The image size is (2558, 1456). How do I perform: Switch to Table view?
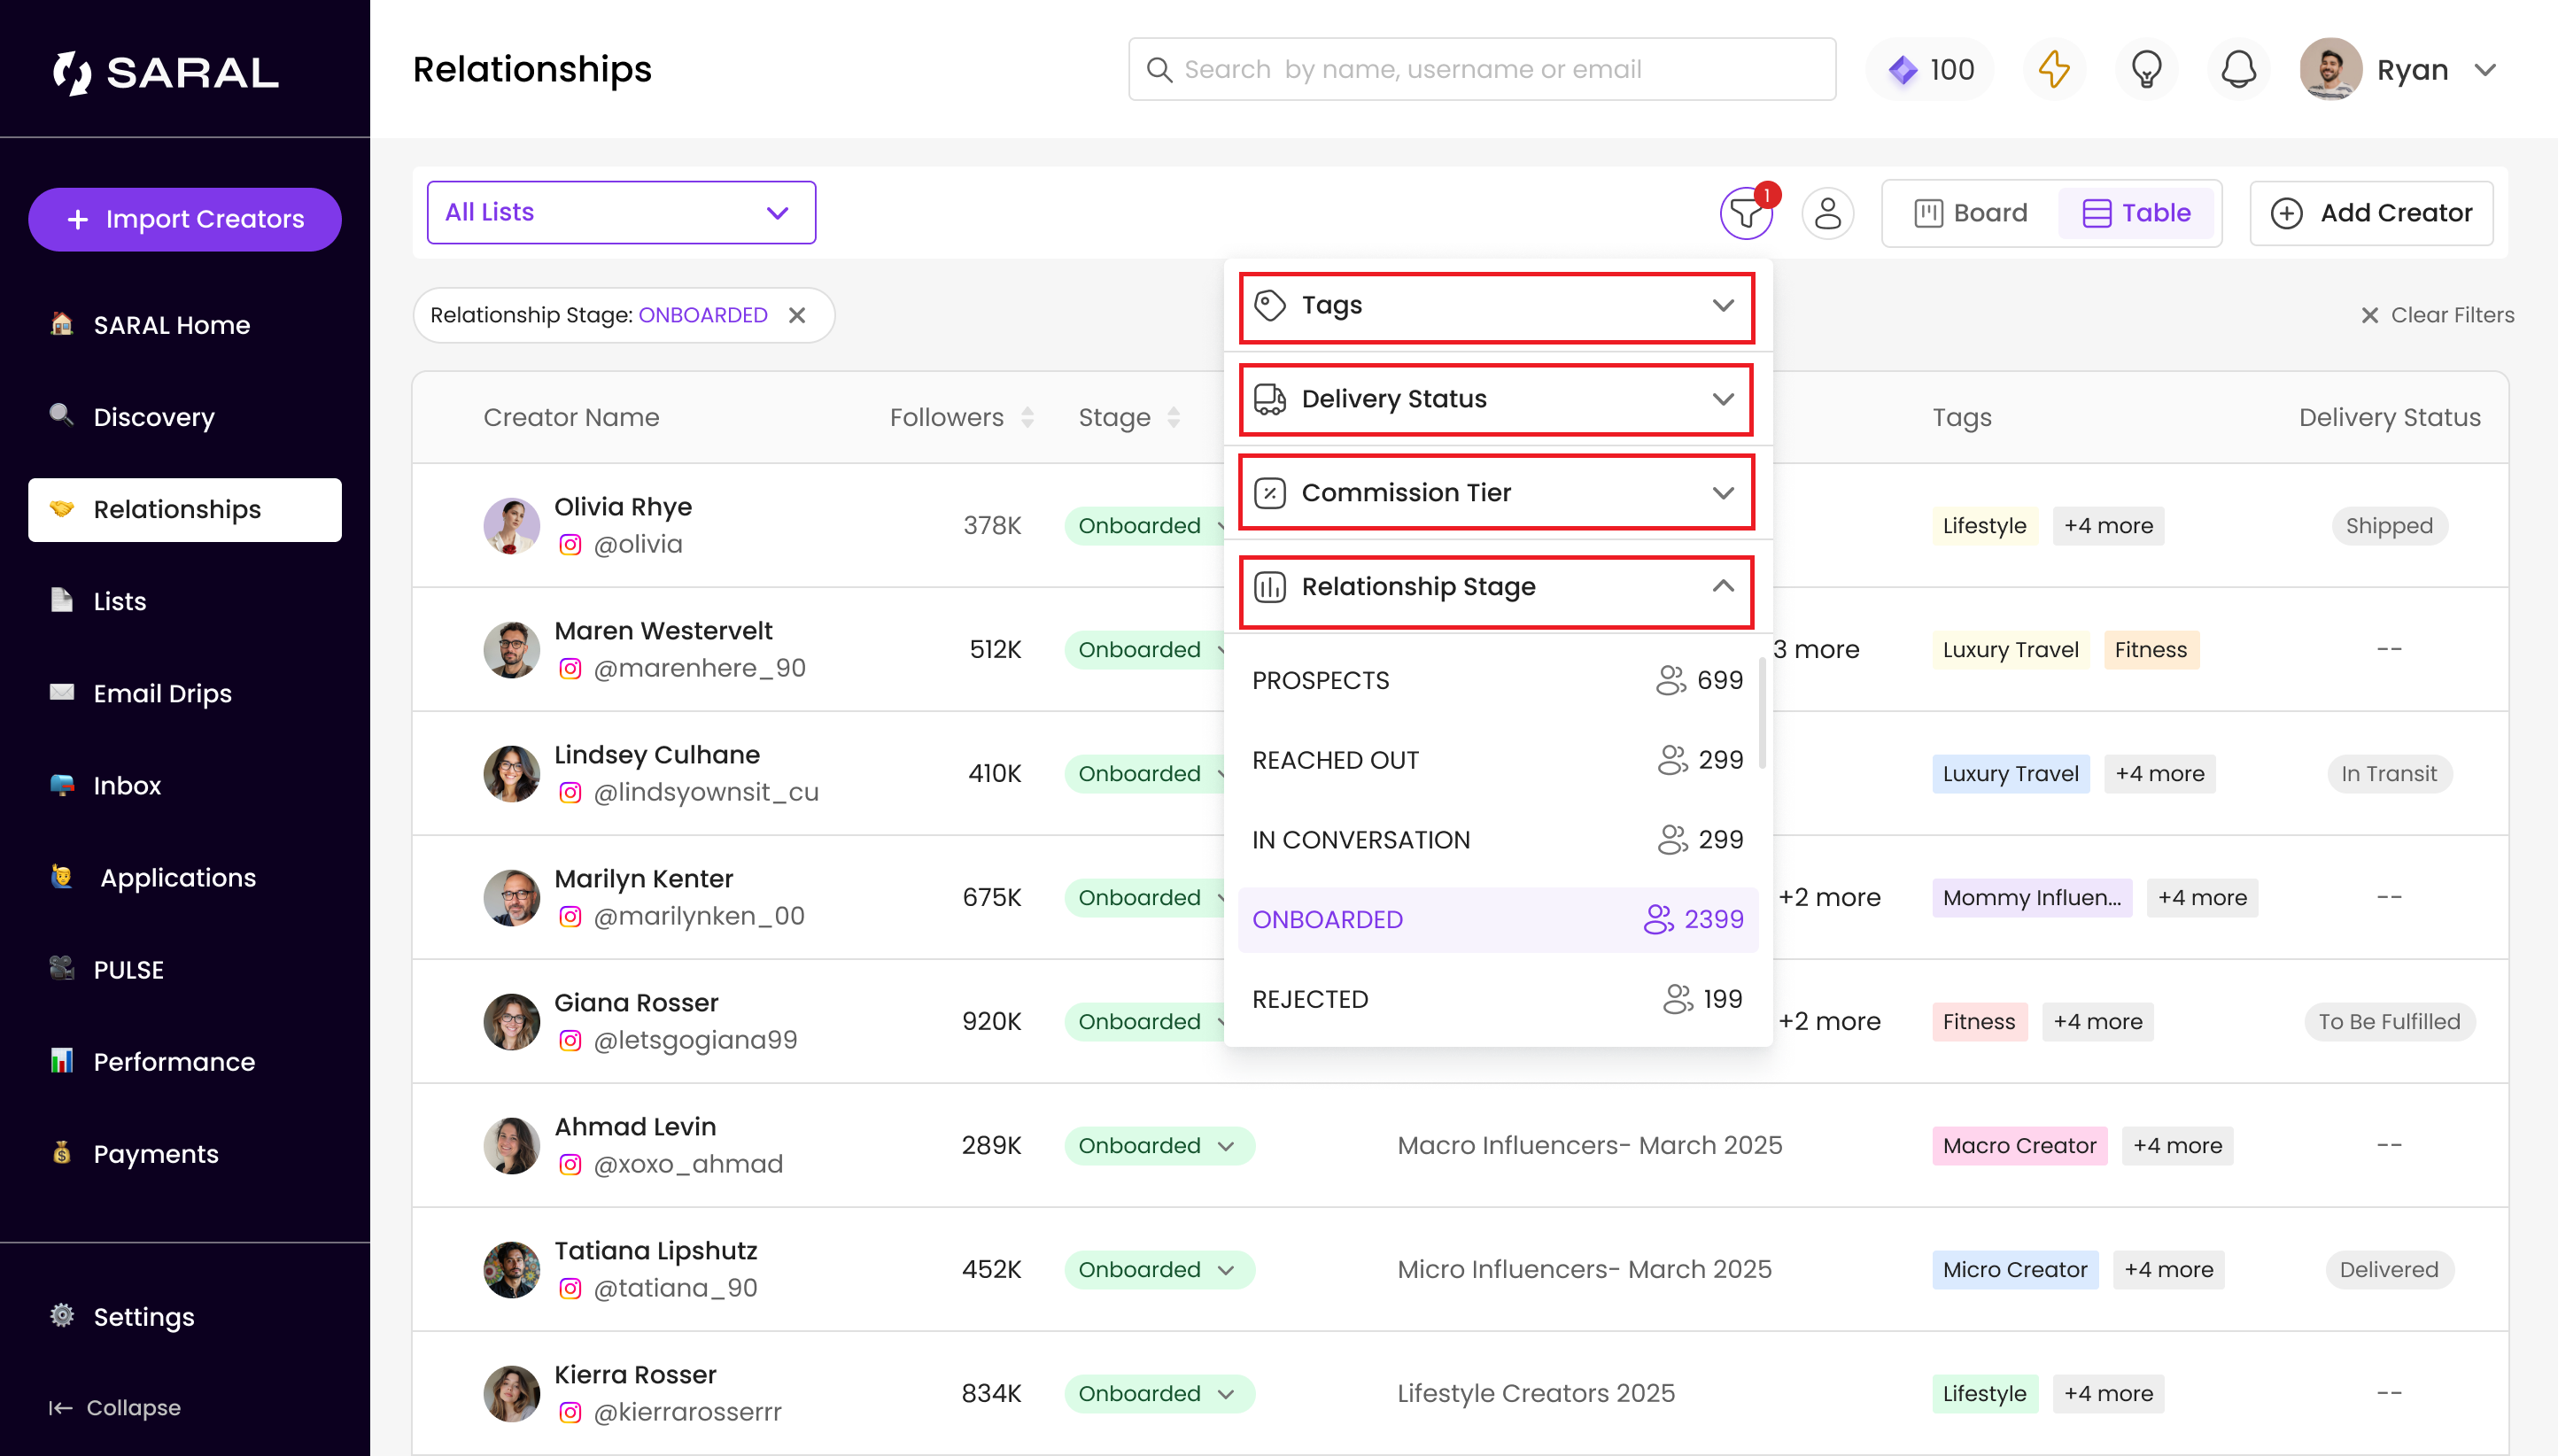(x=2137, y=213)
